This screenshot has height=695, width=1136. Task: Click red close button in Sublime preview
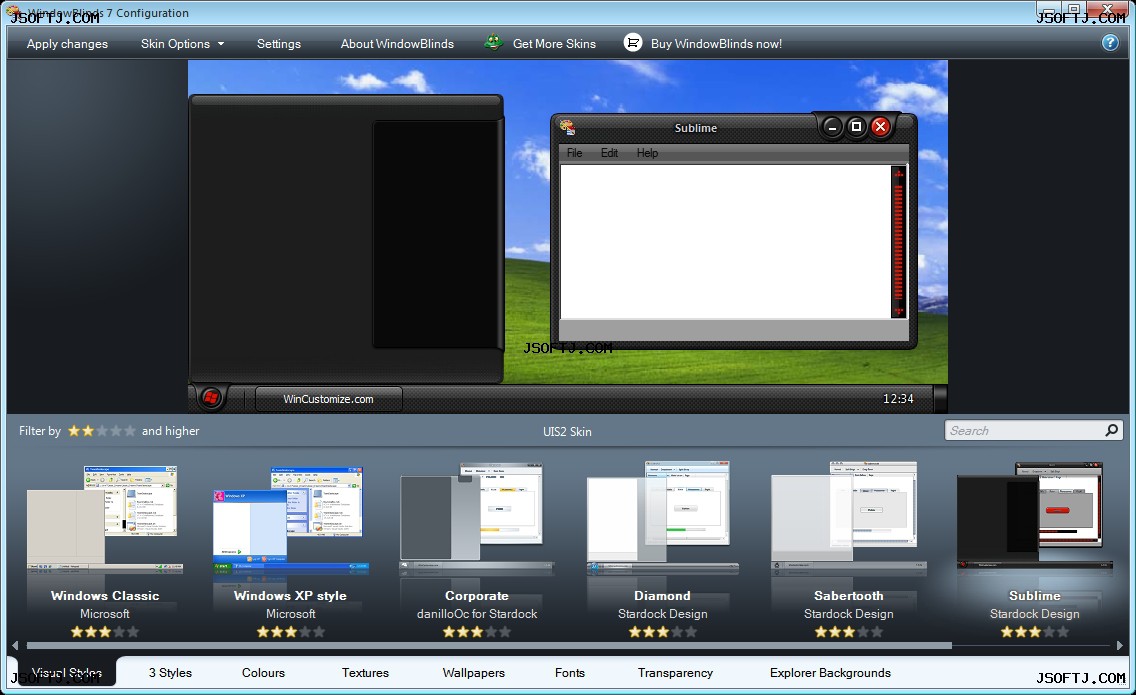[880, 127]
